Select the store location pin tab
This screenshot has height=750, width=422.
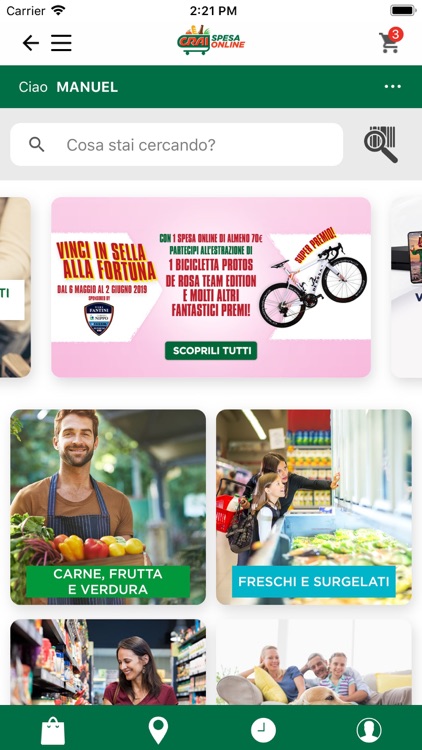tap(158, 730)
